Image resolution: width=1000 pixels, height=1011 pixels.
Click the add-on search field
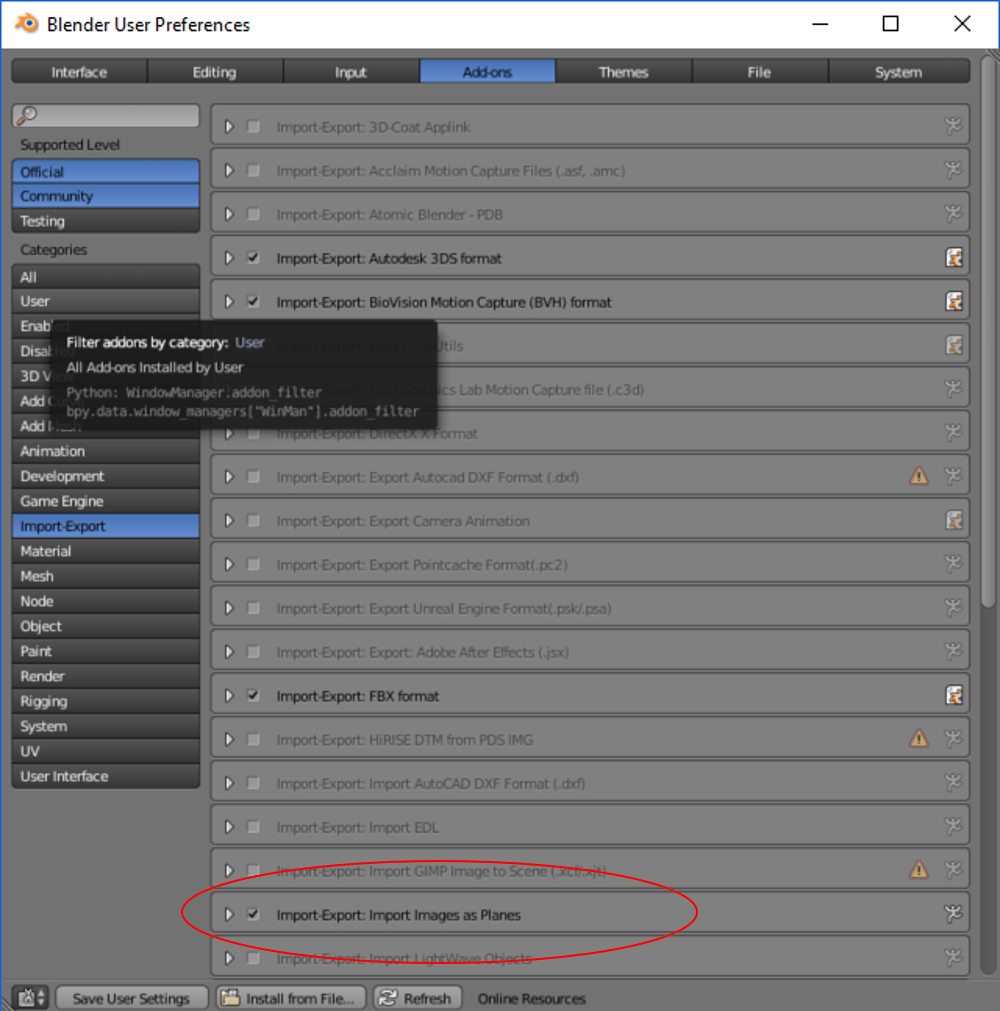[x=106, y=115]
